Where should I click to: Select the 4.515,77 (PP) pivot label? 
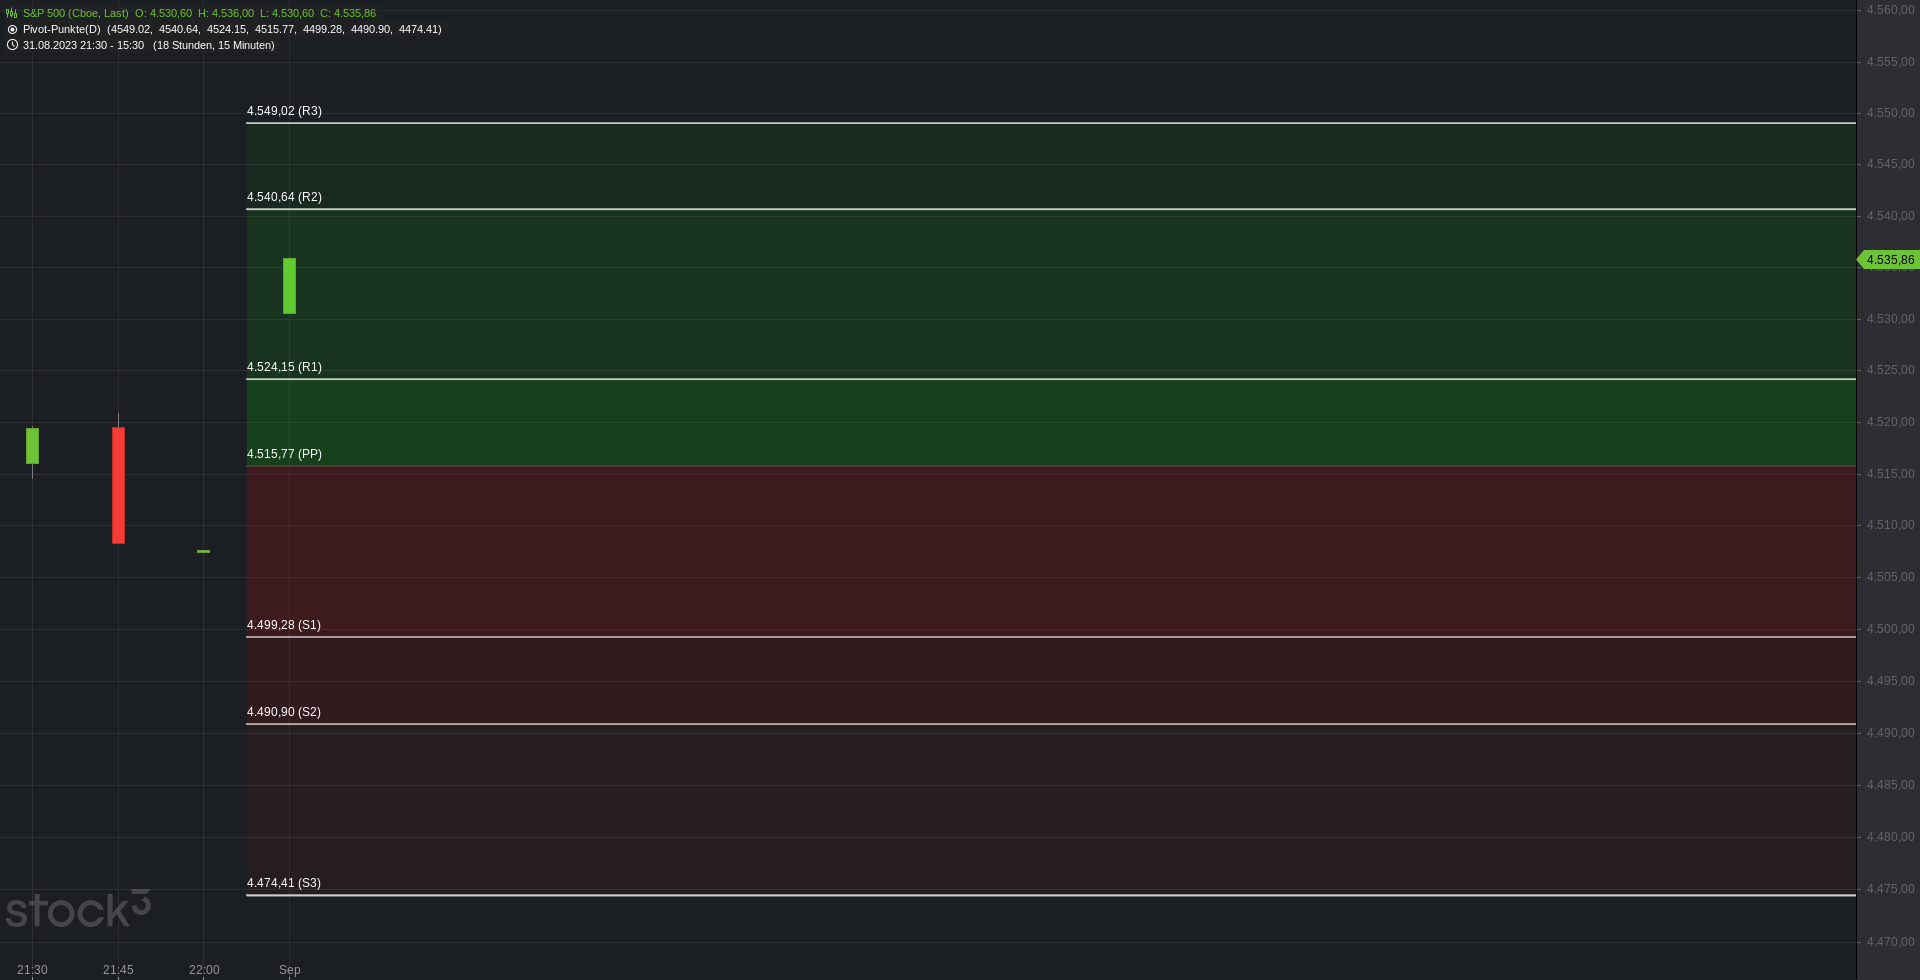click(284, 454)
